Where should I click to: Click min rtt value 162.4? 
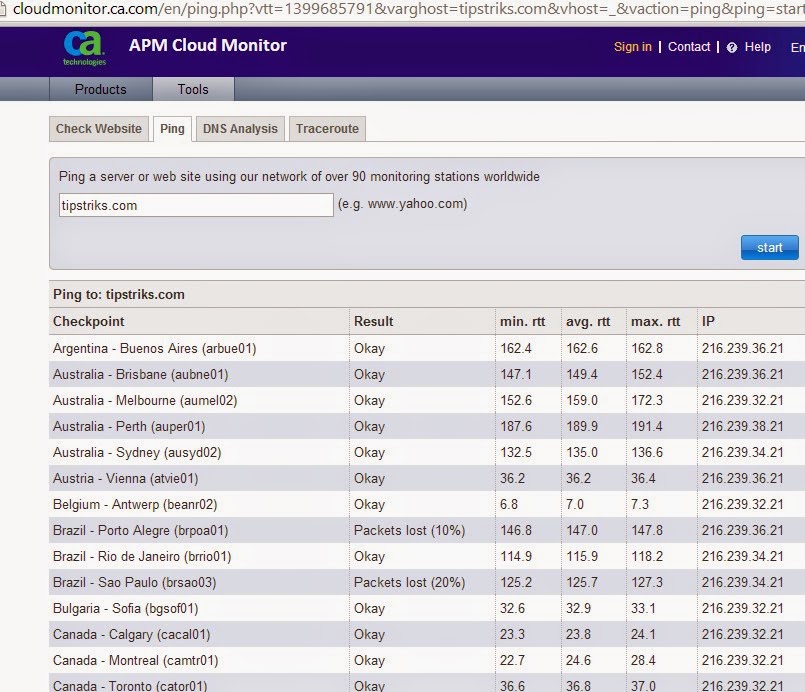pyautogui.click(x=516, y=349)
